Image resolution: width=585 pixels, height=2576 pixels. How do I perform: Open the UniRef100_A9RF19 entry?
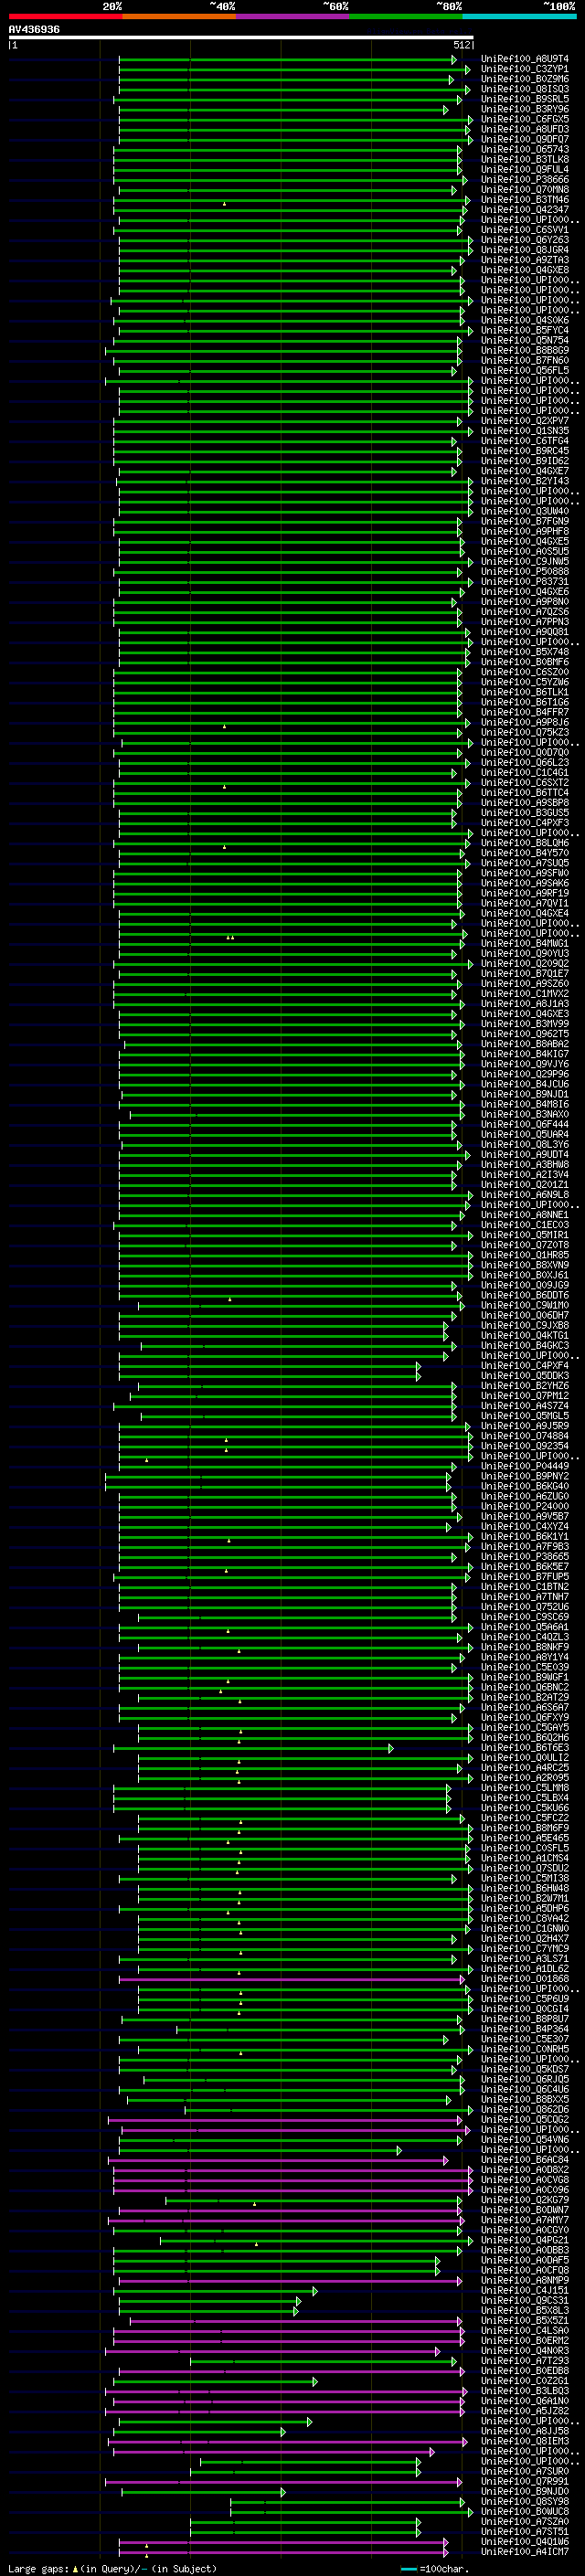coord(525,893)
